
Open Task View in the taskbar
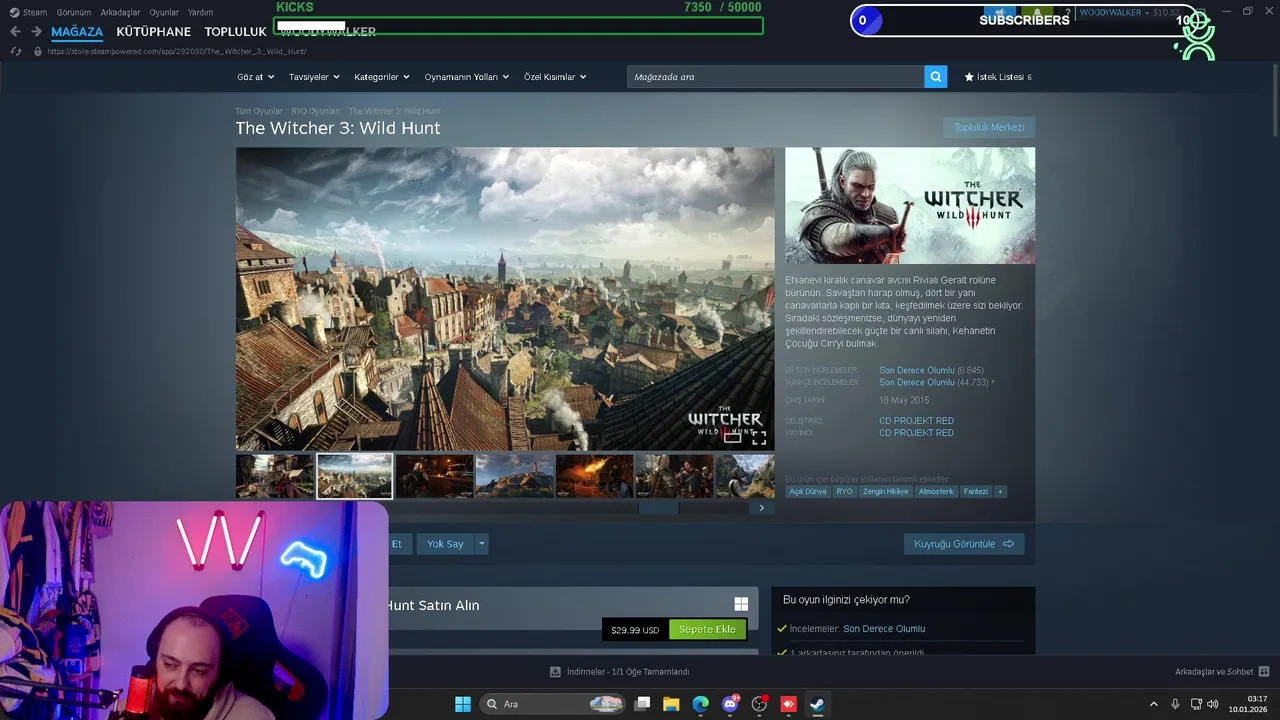click(x=643, y=704)
